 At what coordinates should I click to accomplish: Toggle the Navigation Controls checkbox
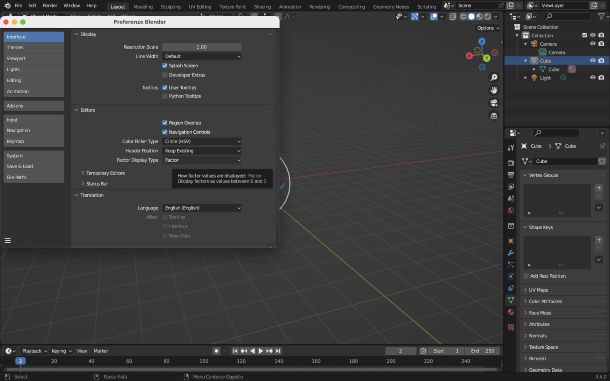point(165,132)
